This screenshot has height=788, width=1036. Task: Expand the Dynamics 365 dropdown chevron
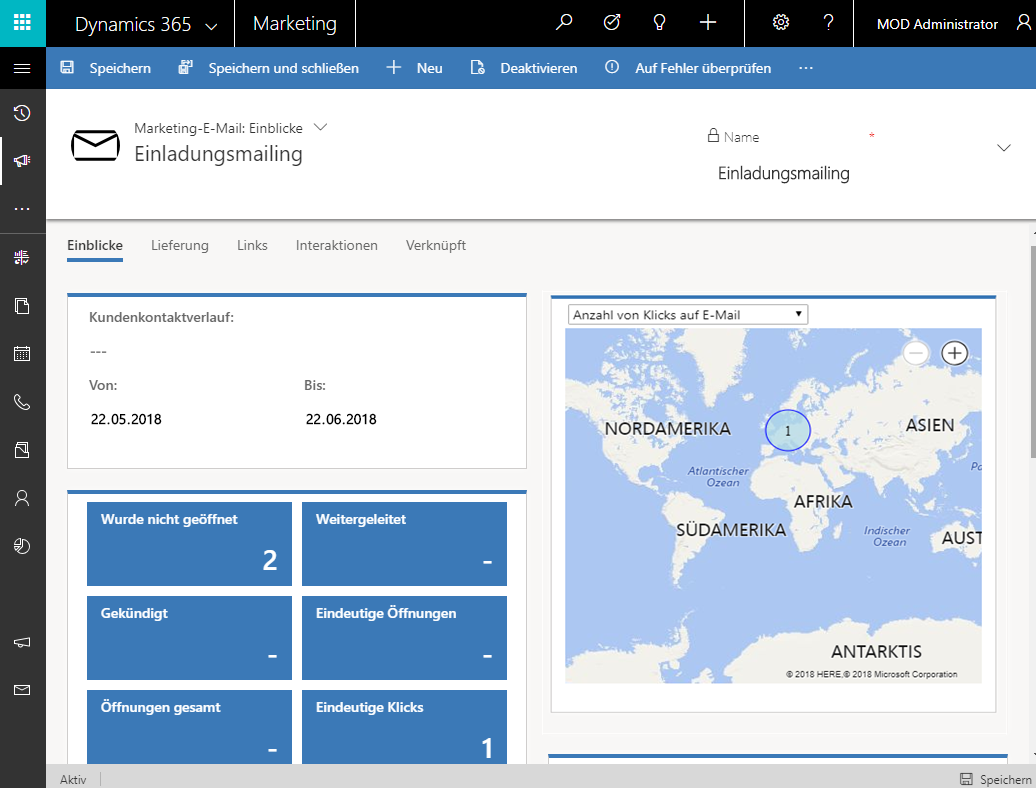tap(211, 26)
